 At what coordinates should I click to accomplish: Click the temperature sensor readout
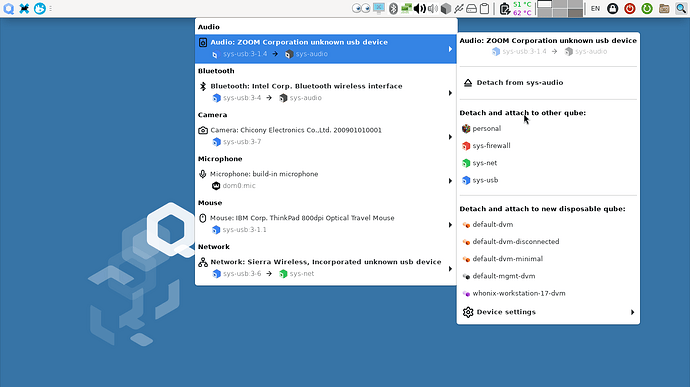coord(522,8)
